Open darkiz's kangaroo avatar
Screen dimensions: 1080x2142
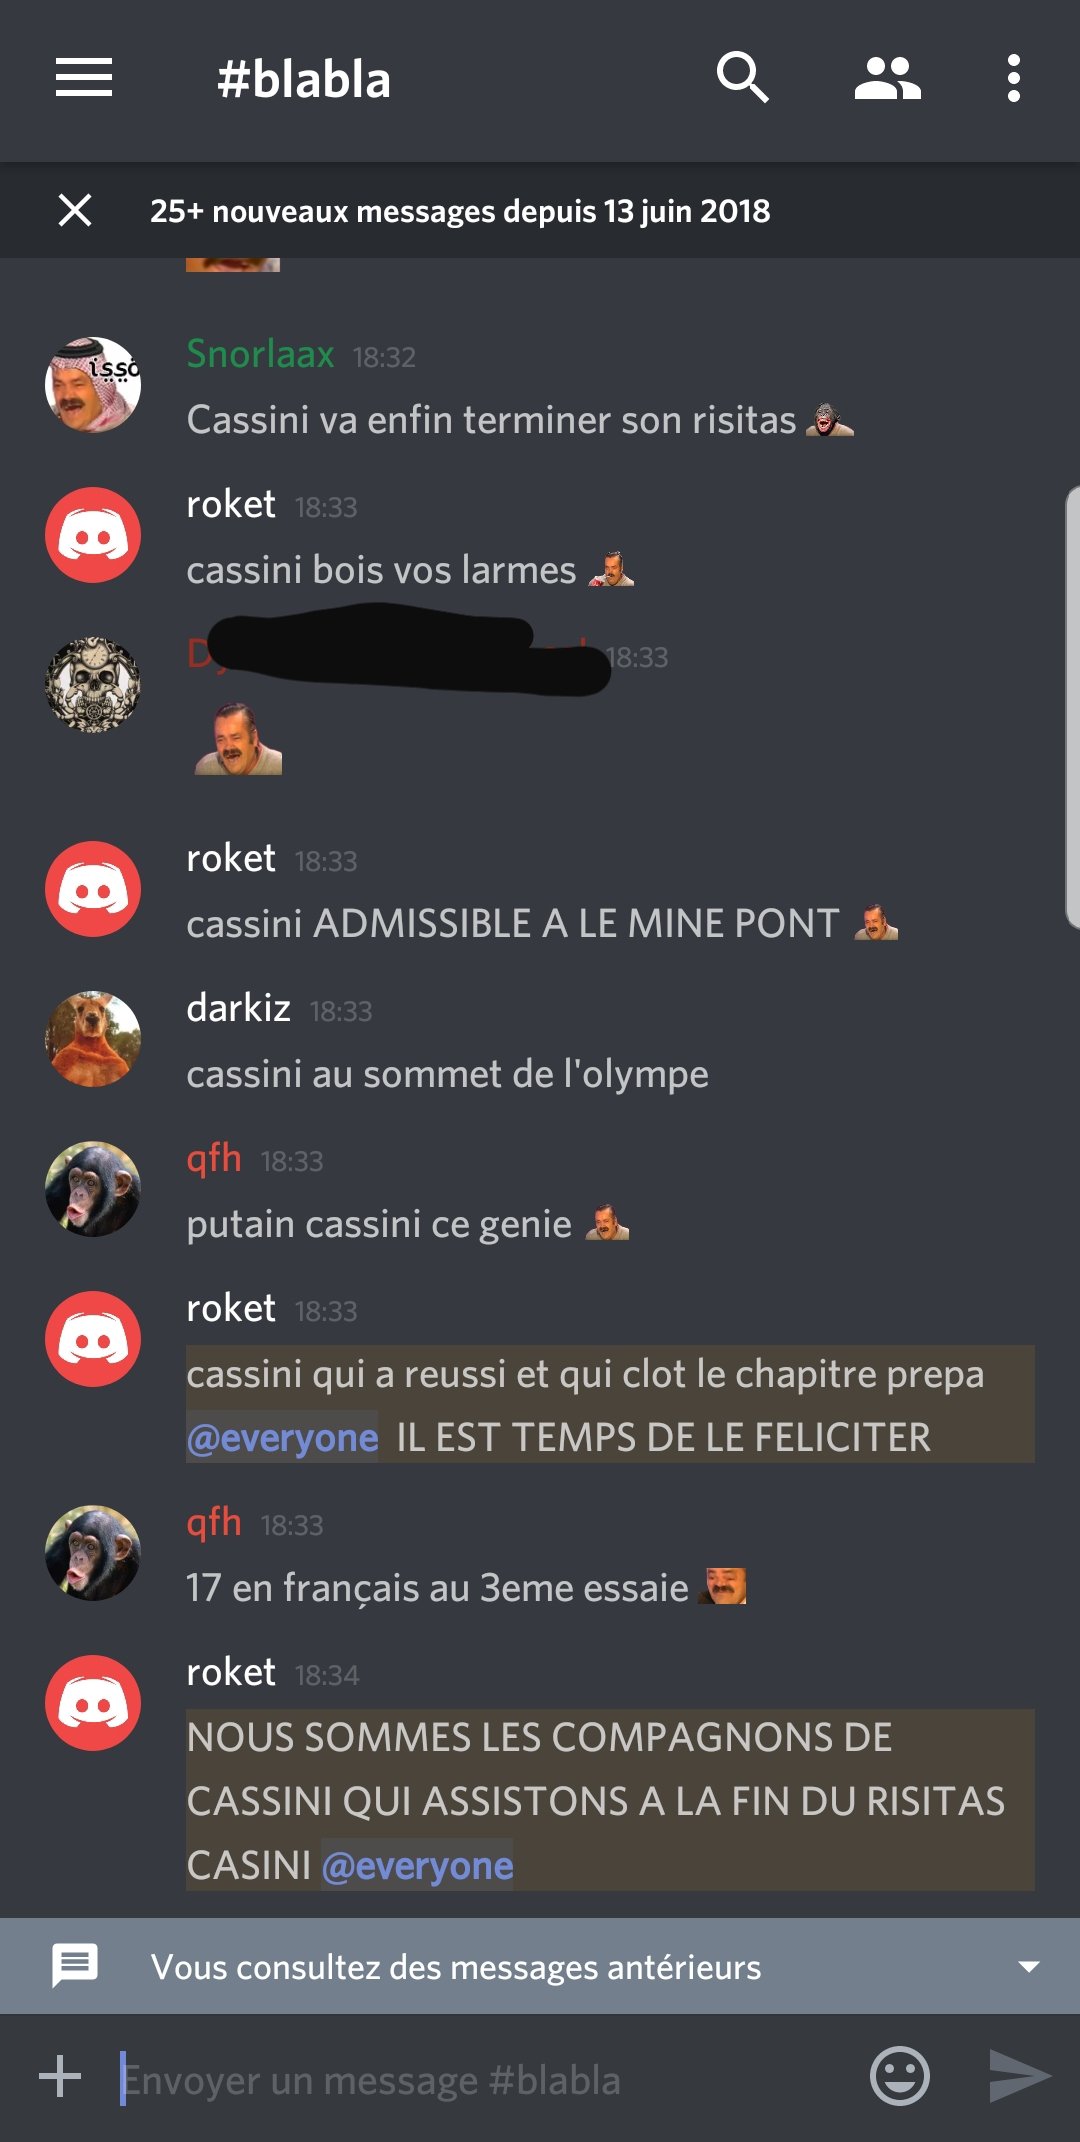click(93, 1039)
